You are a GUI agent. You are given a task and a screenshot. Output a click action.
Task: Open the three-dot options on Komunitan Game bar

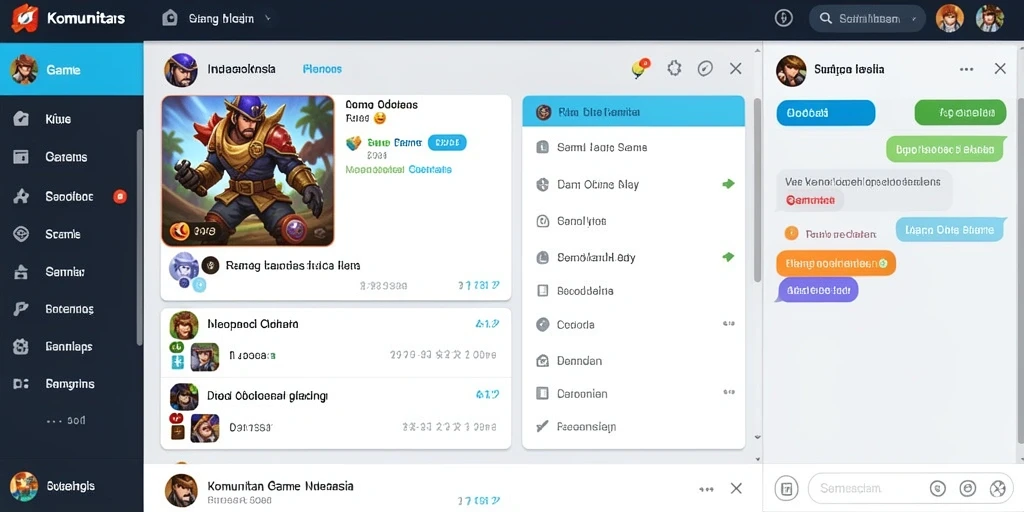(706, 488)
